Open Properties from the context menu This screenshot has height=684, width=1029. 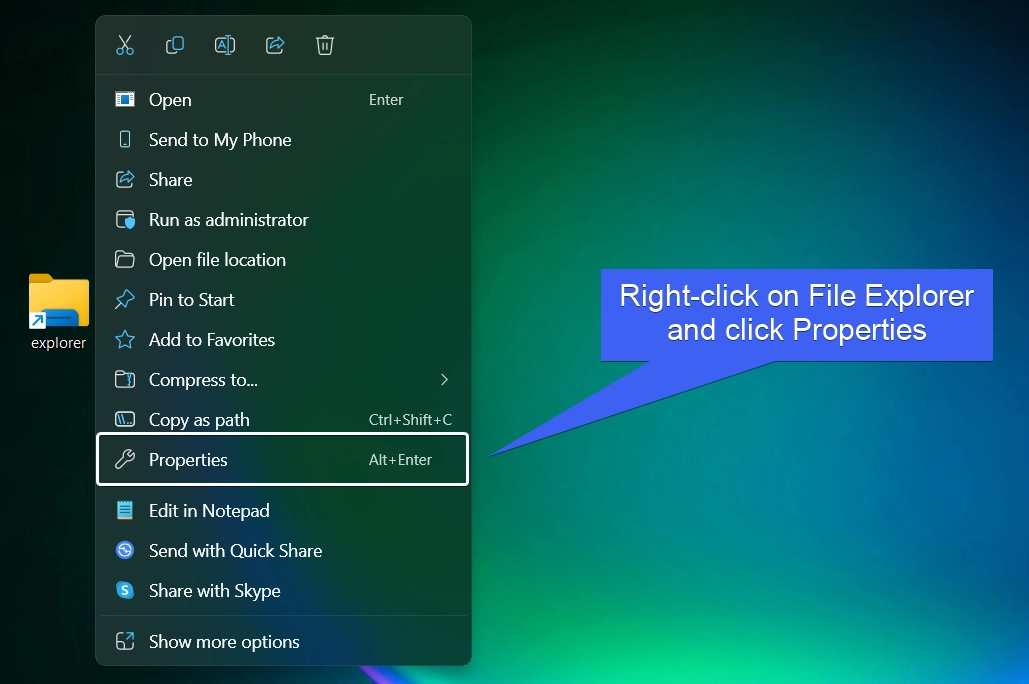pos(283,460)
